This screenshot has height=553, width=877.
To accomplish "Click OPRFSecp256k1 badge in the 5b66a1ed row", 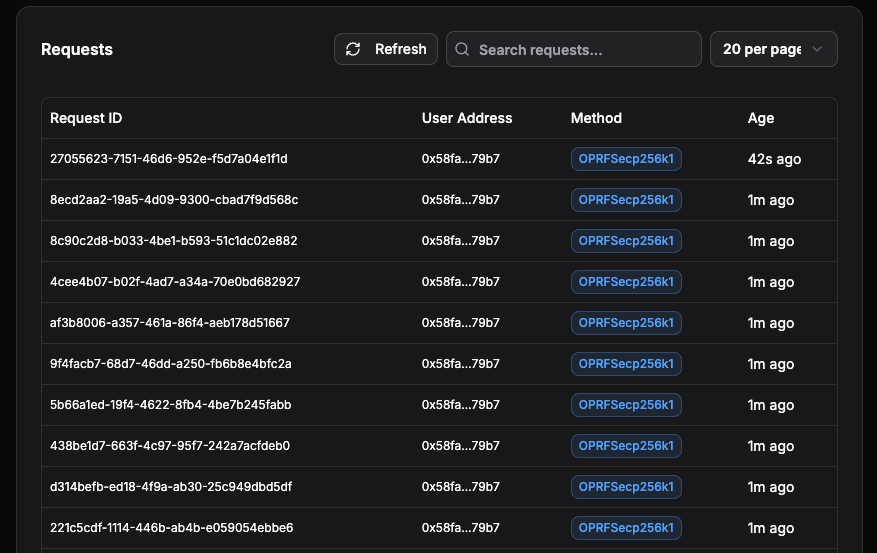I will 626,405.
